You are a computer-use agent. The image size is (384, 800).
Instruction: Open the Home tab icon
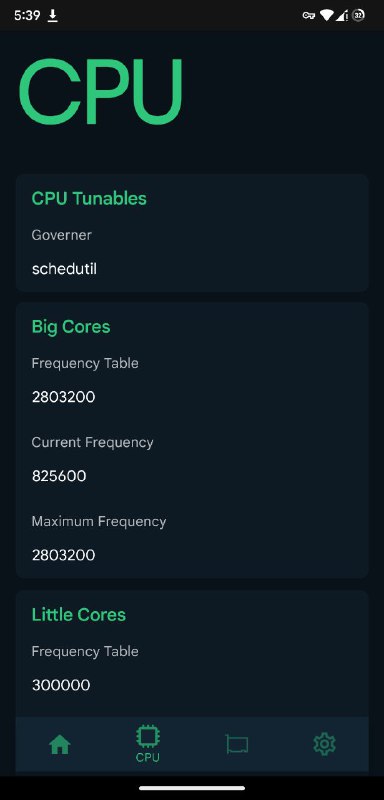pyautogui.click(x=60, y=746)
